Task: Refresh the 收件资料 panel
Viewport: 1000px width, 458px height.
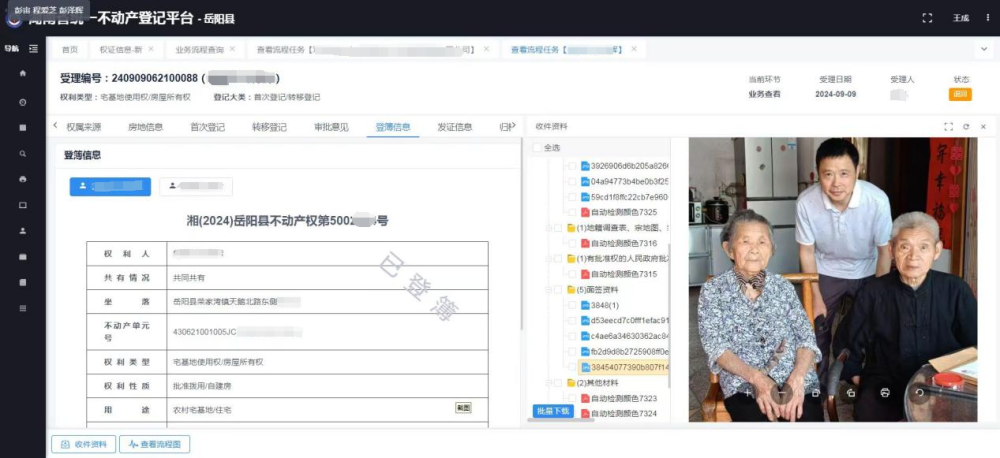Action: point(966,127)
